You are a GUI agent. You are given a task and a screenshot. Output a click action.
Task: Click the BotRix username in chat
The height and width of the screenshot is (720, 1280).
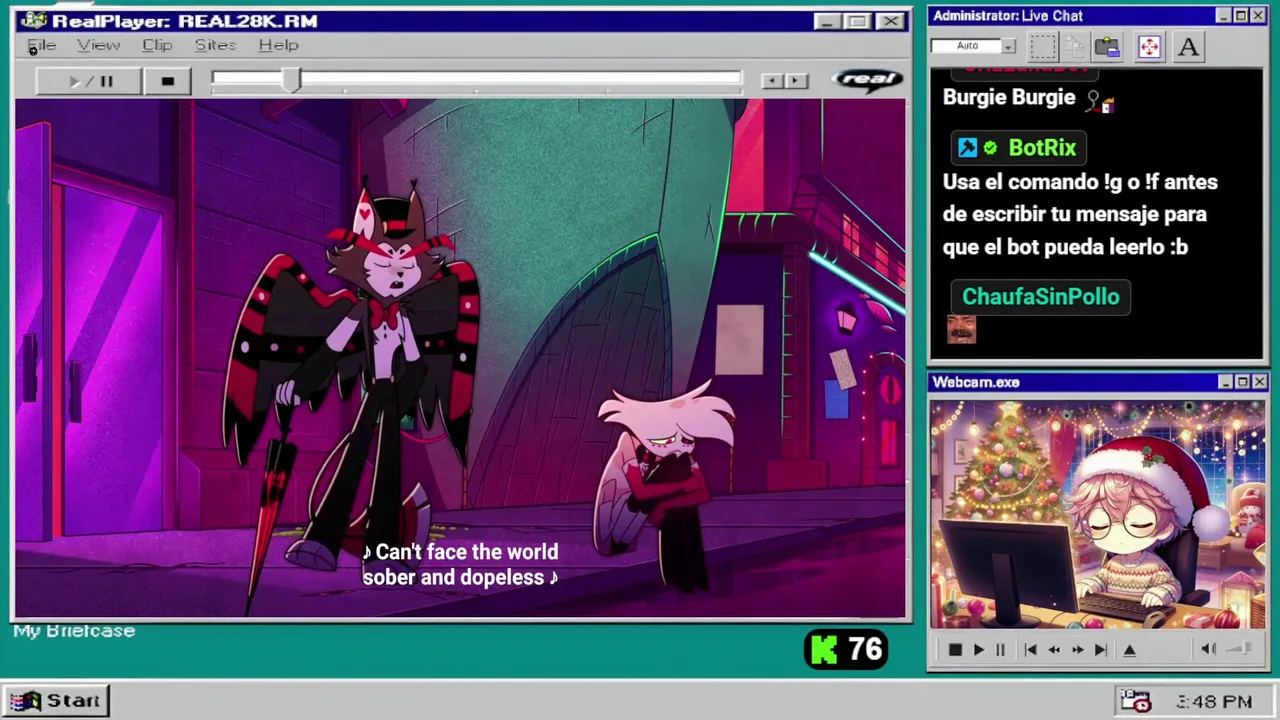[1042, 148]
